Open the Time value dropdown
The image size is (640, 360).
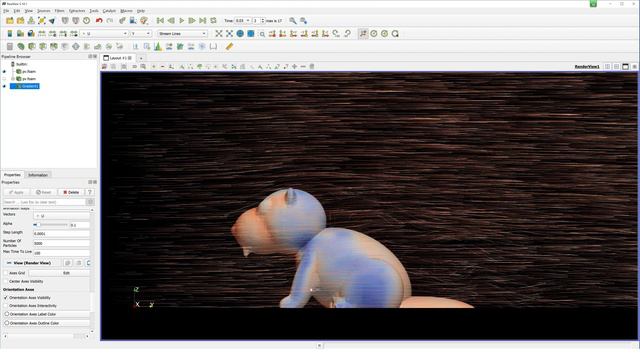pyautogui.click(x=242, y=20)
